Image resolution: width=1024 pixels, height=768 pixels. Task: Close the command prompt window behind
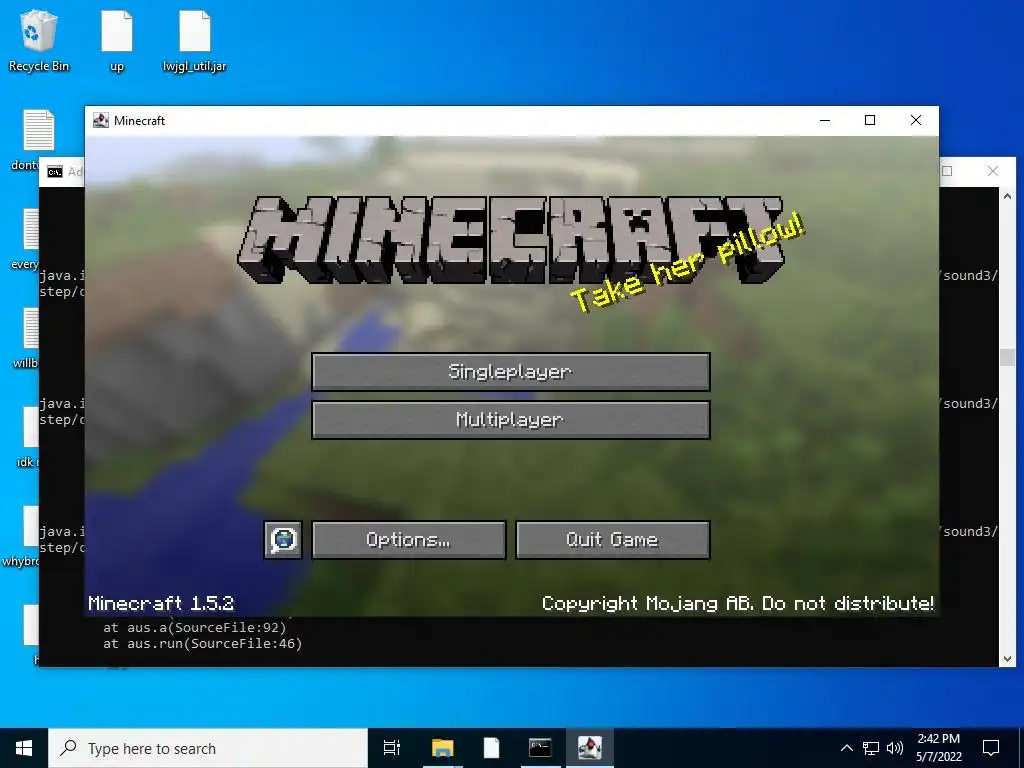click(993, 171)
